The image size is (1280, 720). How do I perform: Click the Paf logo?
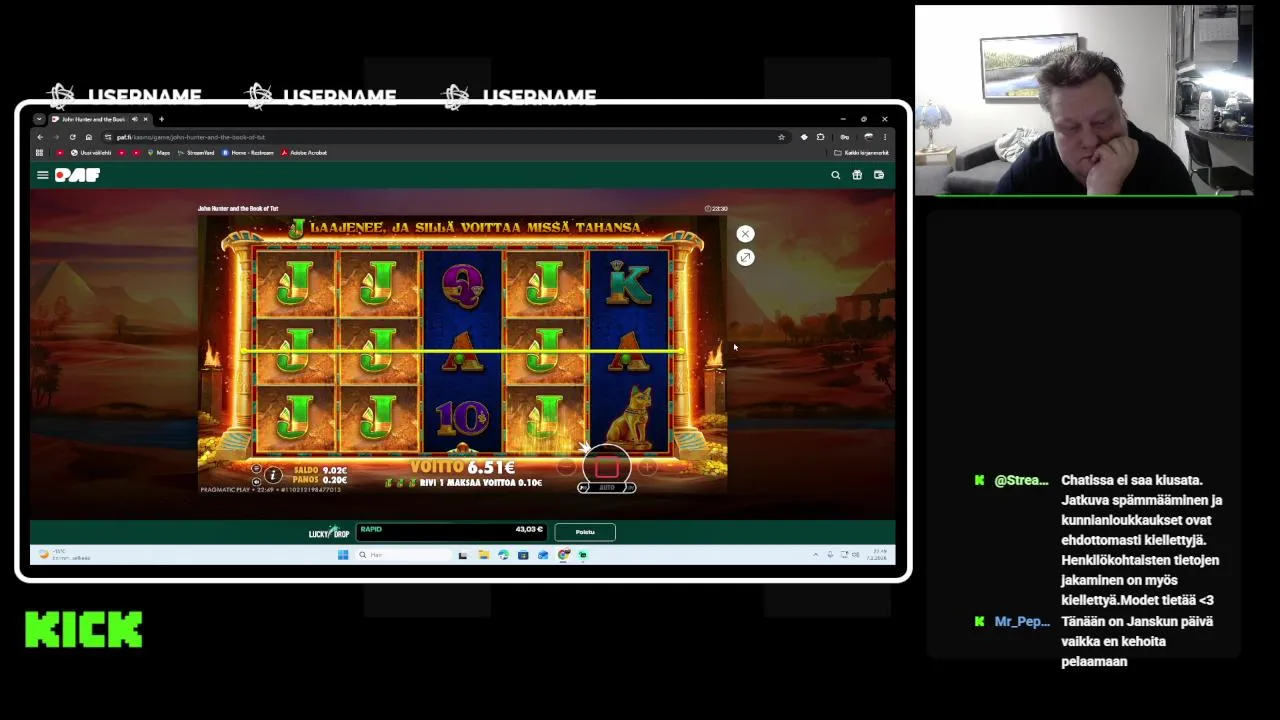click(x=77, y=175)
